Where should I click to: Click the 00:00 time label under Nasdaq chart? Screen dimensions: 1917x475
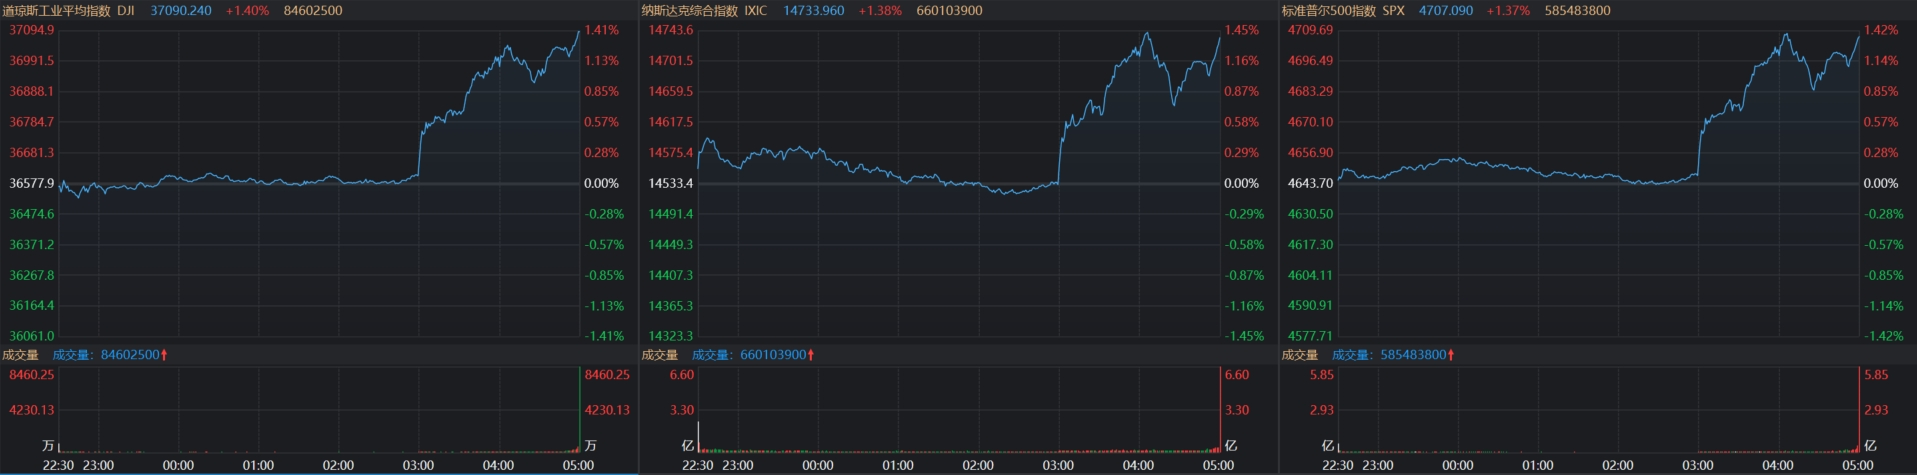[x=818, y=465]
